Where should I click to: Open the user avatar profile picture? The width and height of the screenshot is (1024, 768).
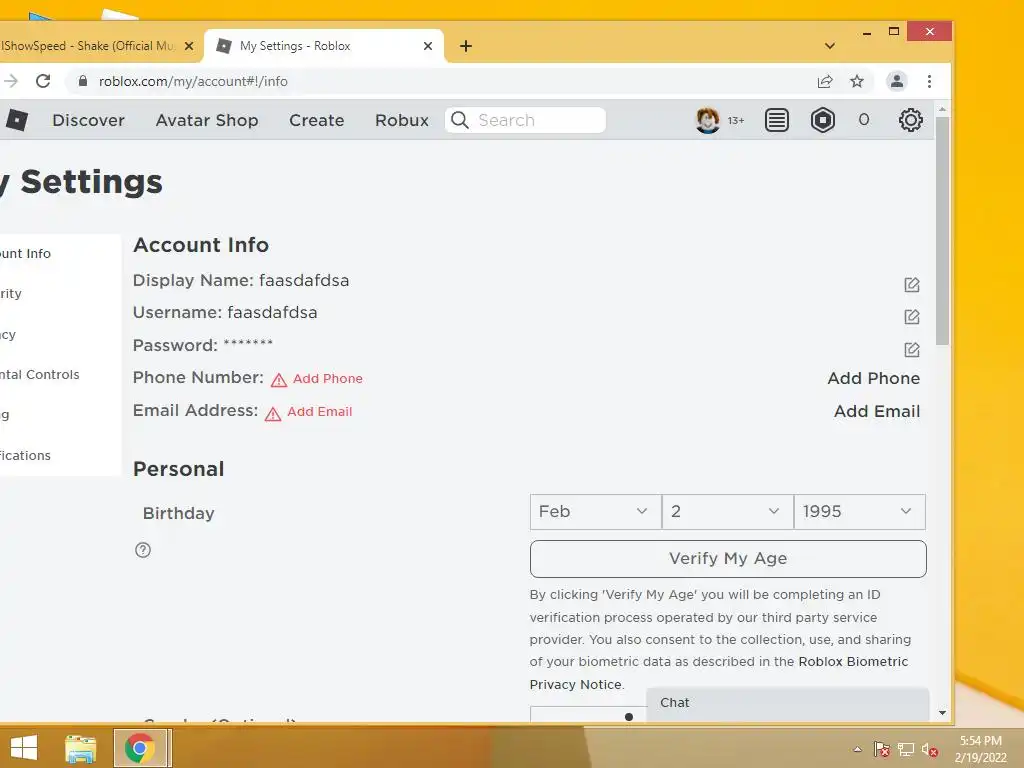tap(707, 120)
